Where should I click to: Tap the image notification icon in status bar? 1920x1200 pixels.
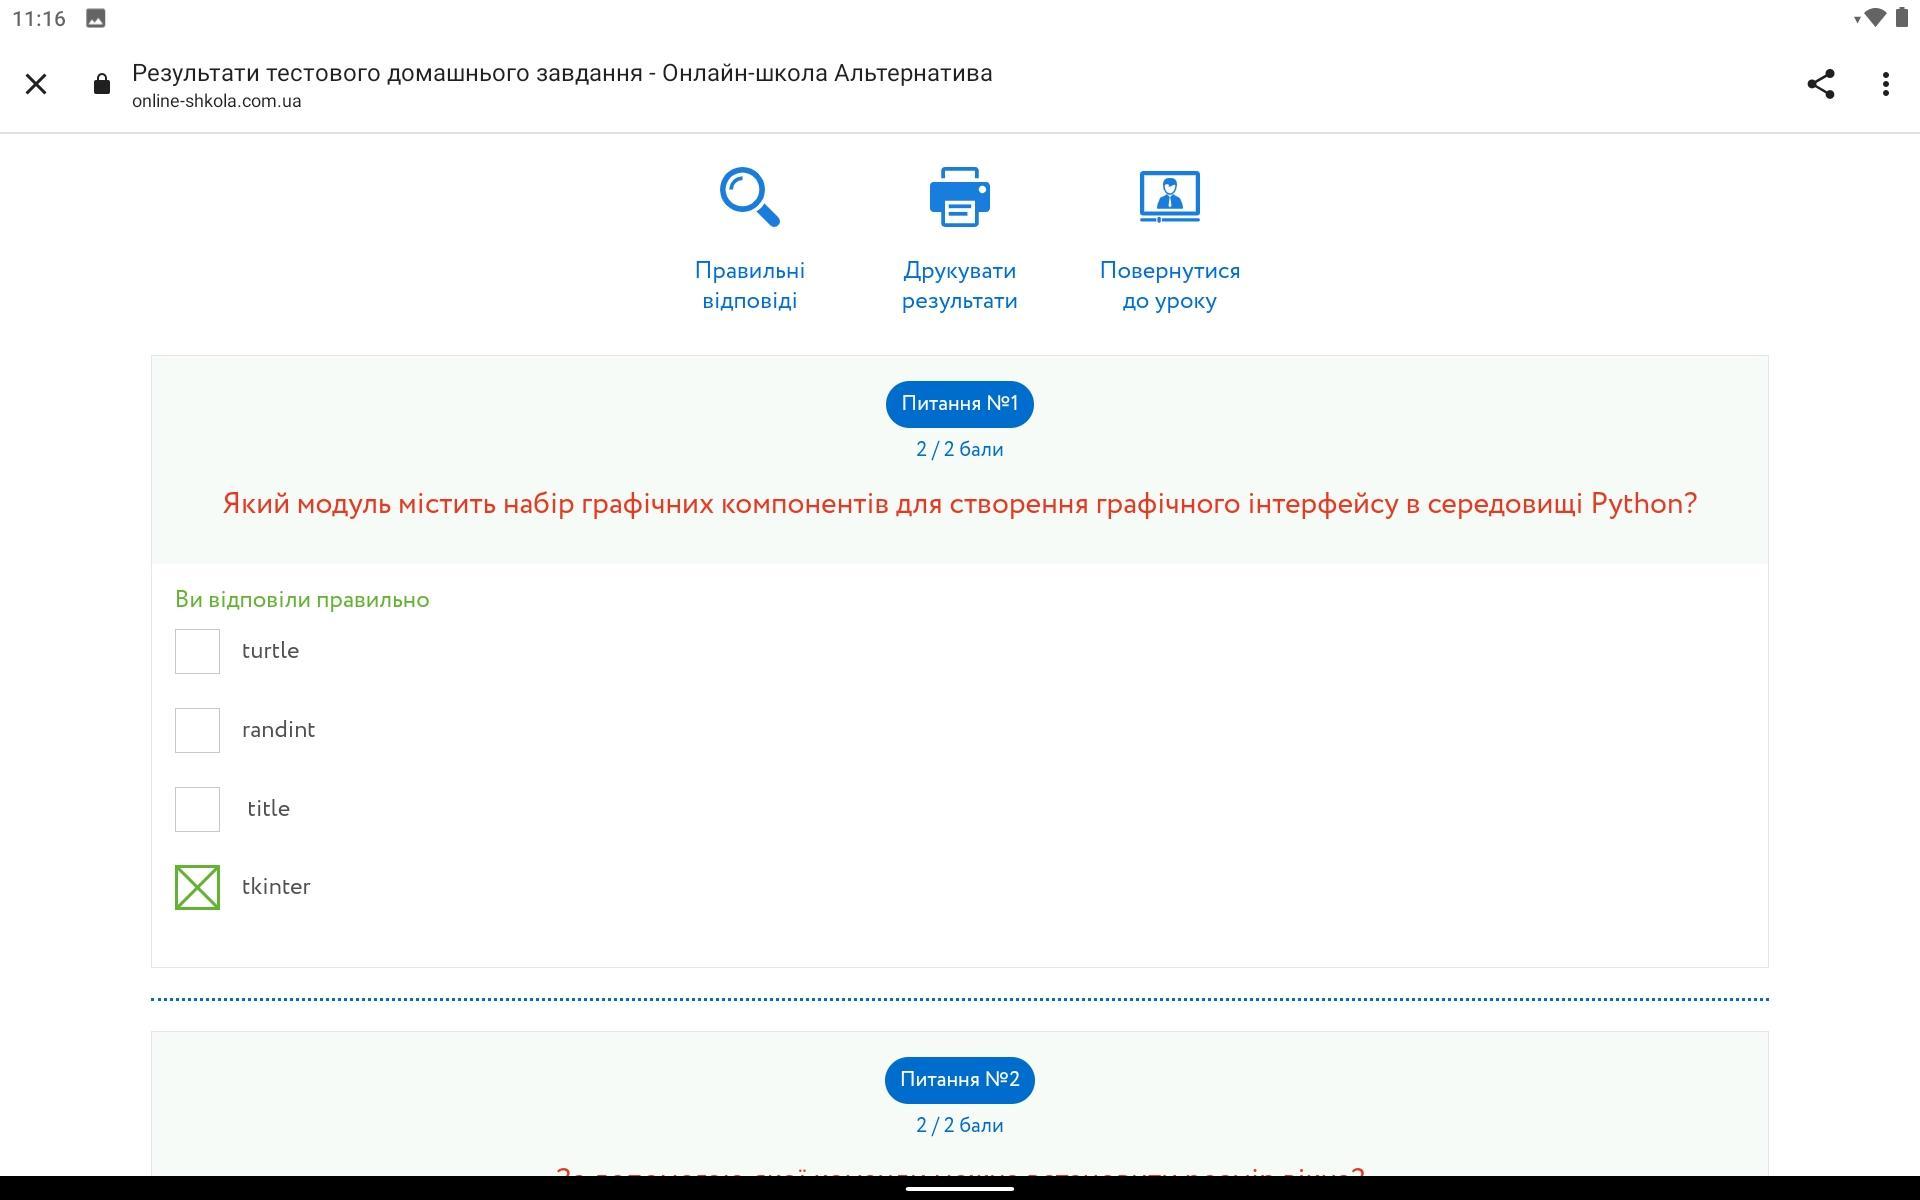[96, 18]
